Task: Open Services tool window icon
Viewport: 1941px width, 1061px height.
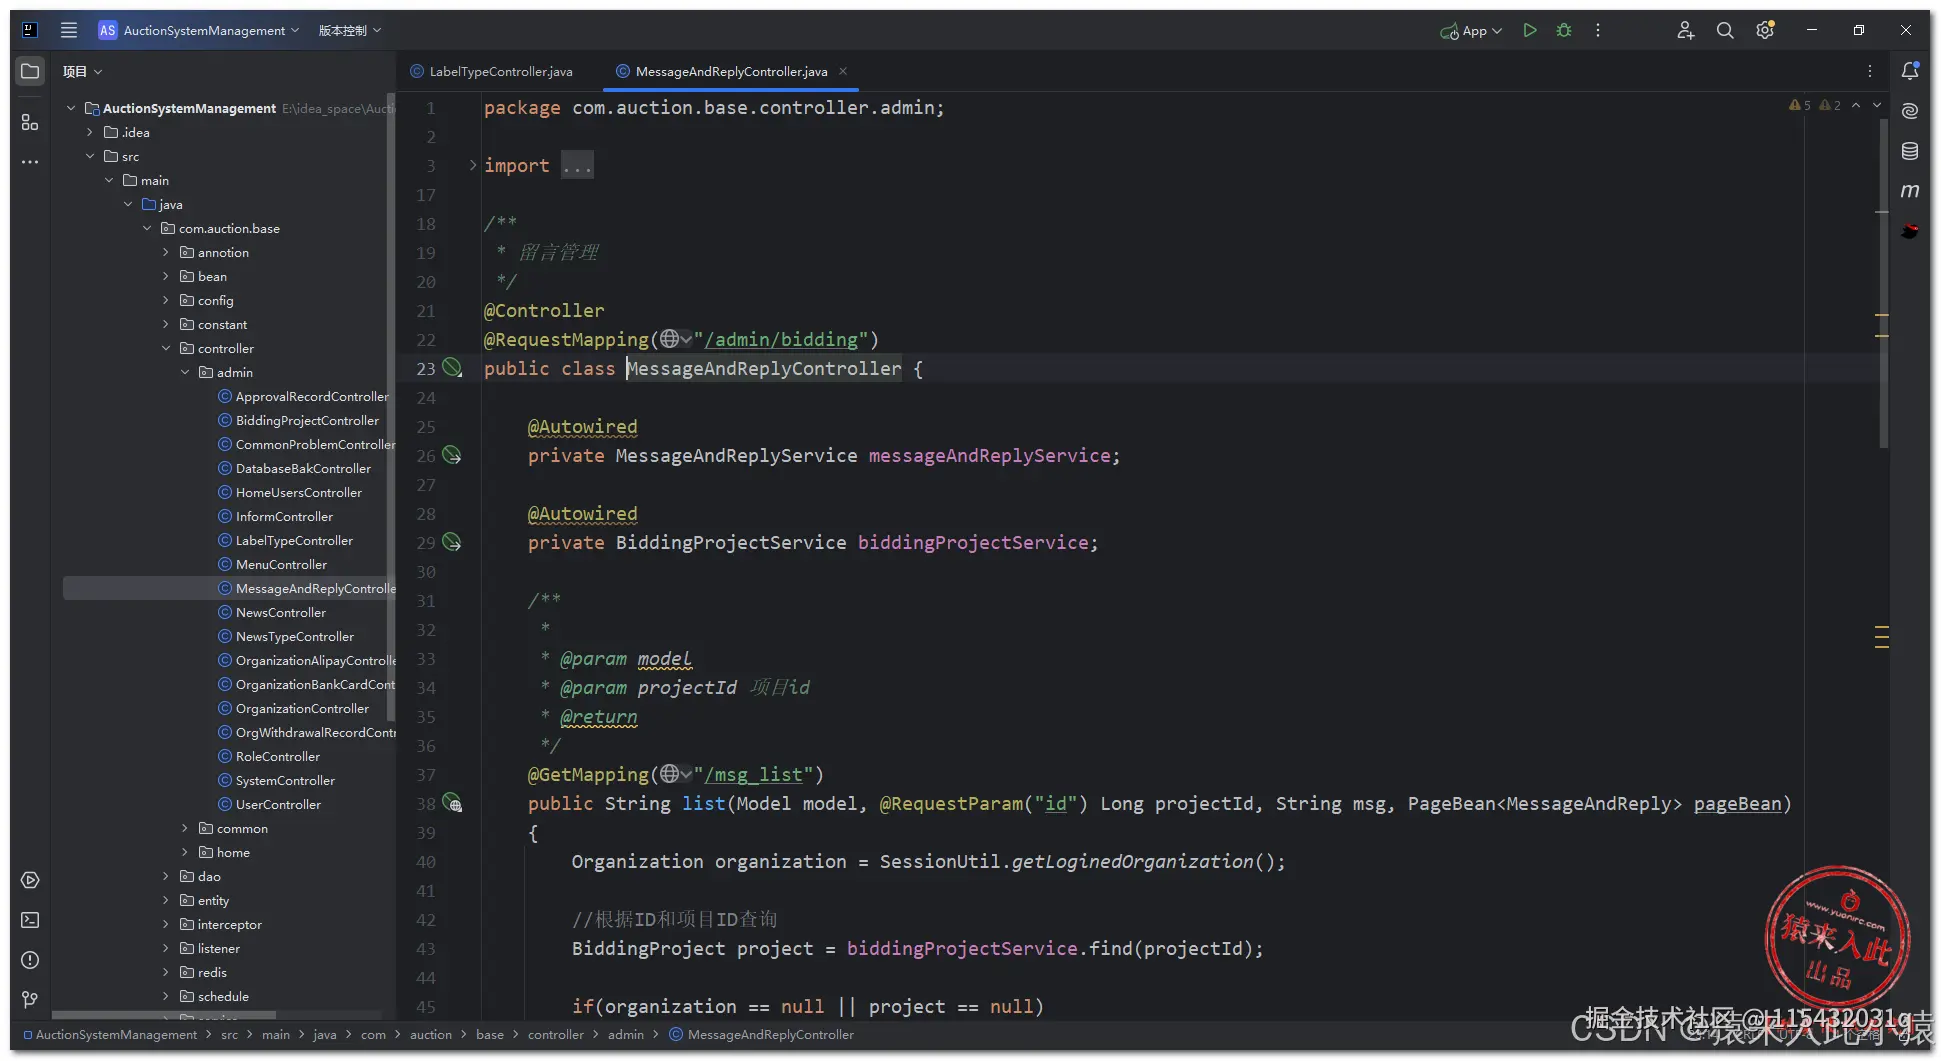Action: pos(30,880)
